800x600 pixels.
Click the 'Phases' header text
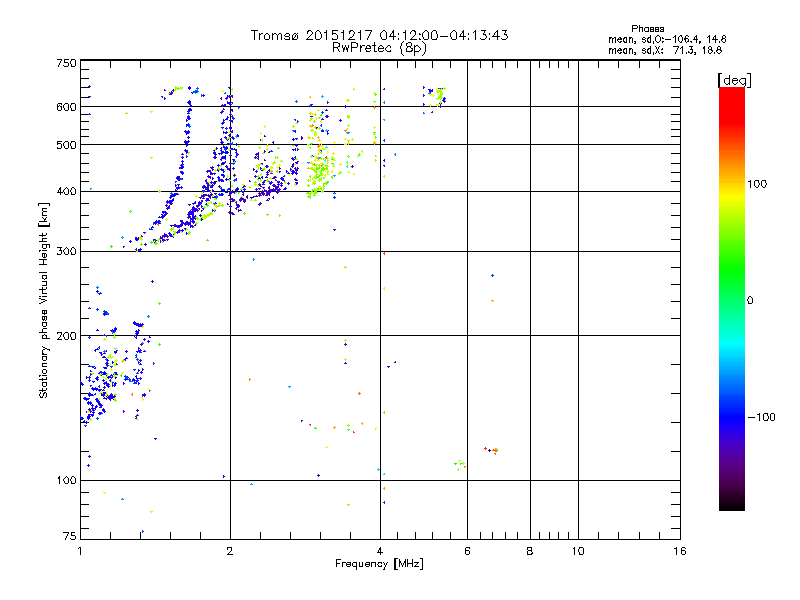(647, 29)
